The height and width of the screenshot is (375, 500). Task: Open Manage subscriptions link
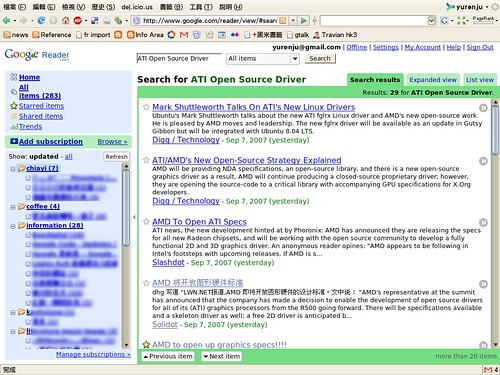coord(93,354)
